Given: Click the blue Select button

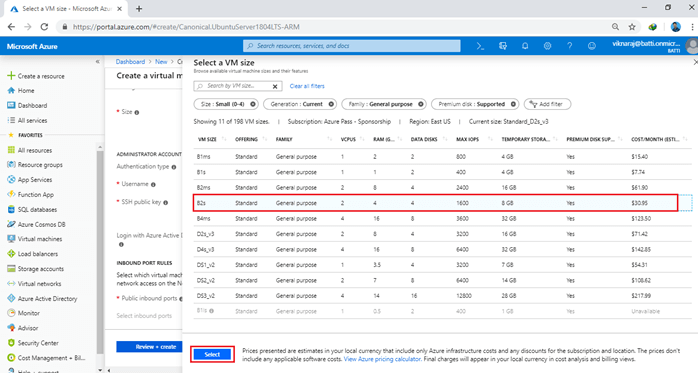Looking at the screenshot, I should 212,354.
